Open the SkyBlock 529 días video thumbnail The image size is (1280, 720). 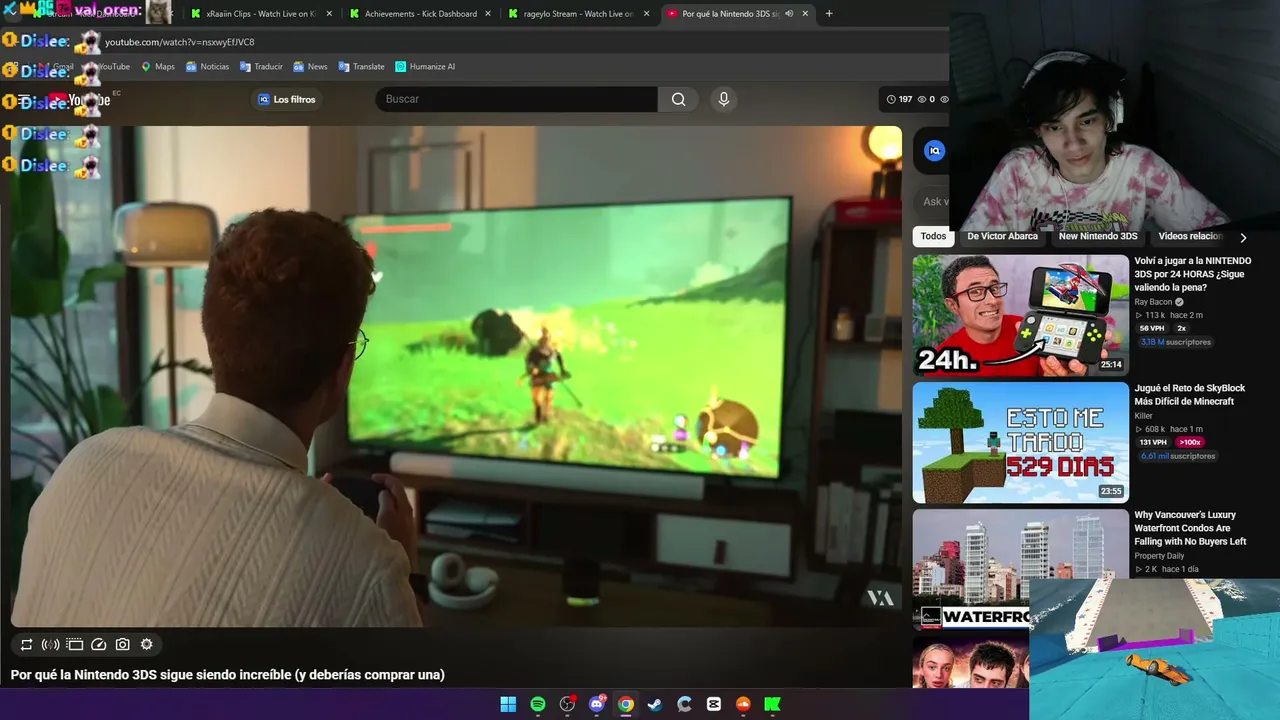(x=1020, y=442)
